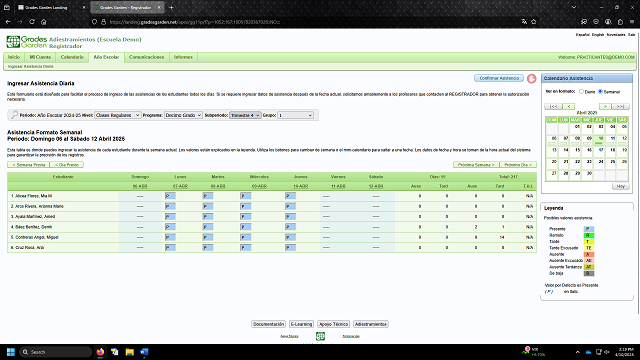This screenshot has height=360, width=640.
Task: Click the green Grades Garden footer icon
Action: [320, 336]
